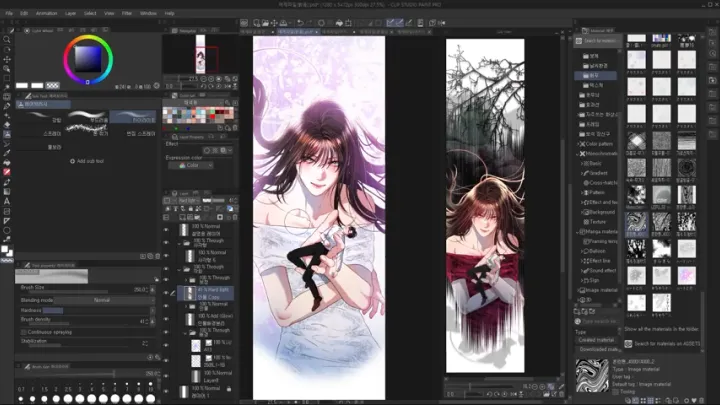Open the Animation menu
This screenshot has width=720, height=405.
coord(46,13)
